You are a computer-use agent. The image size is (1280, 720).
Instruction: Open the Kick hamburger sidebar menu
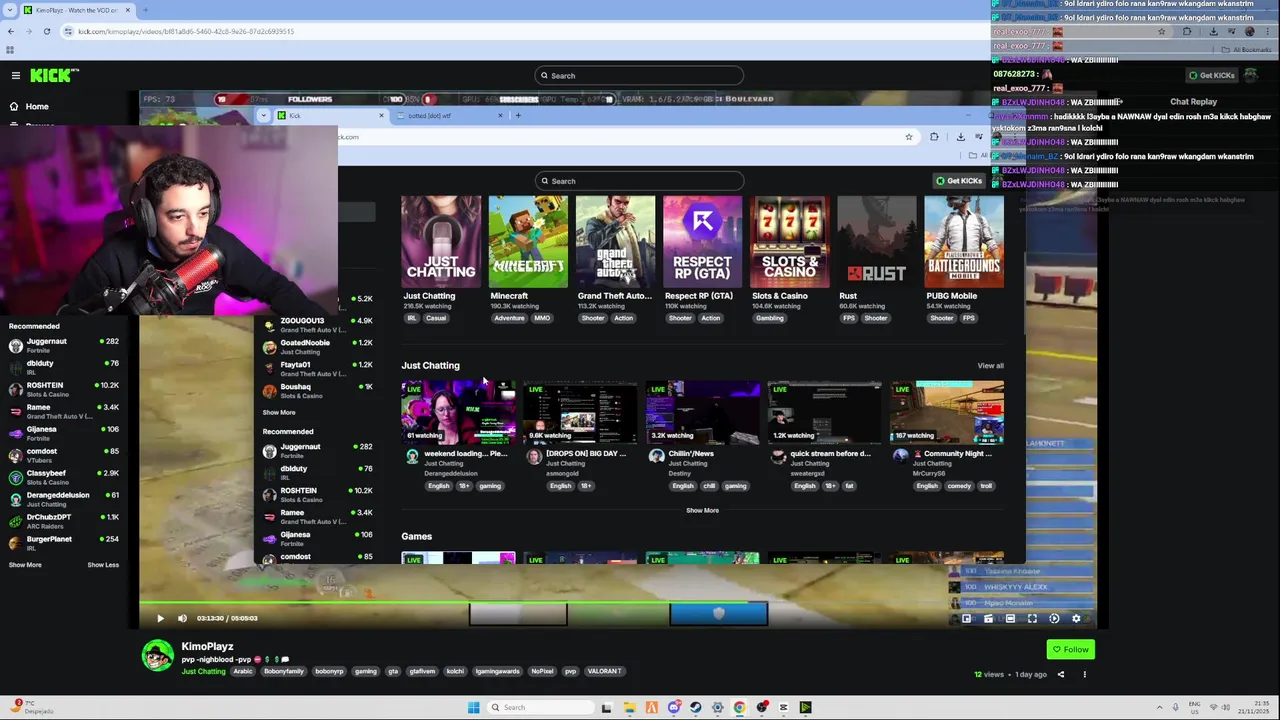pyautogui.click(x=16, y=75)
